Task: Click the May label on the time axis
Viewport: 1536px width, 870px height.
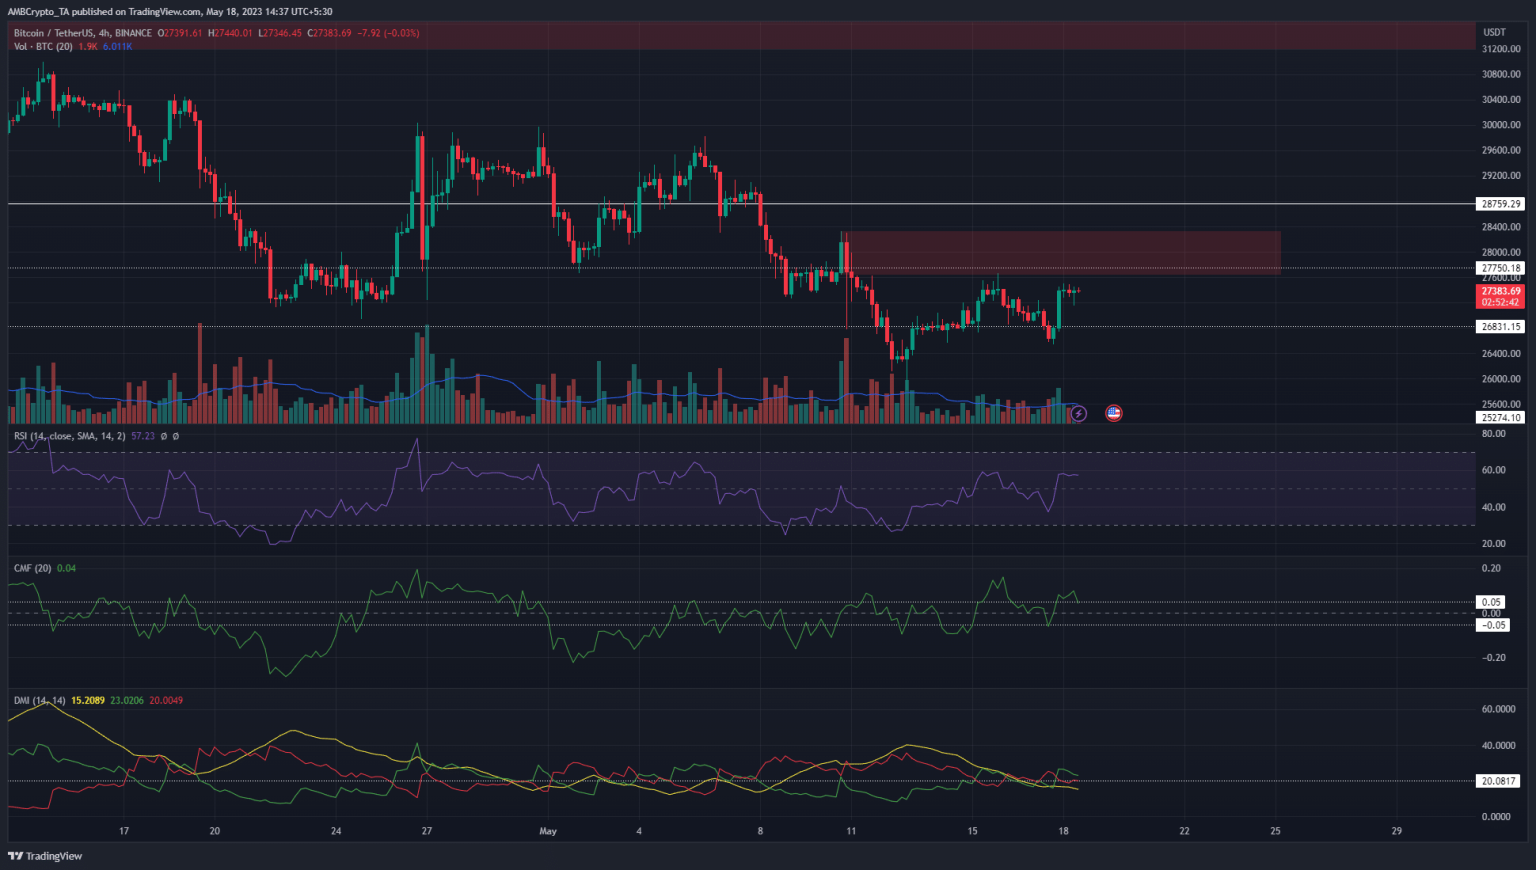Action: [x=548, y=831]
